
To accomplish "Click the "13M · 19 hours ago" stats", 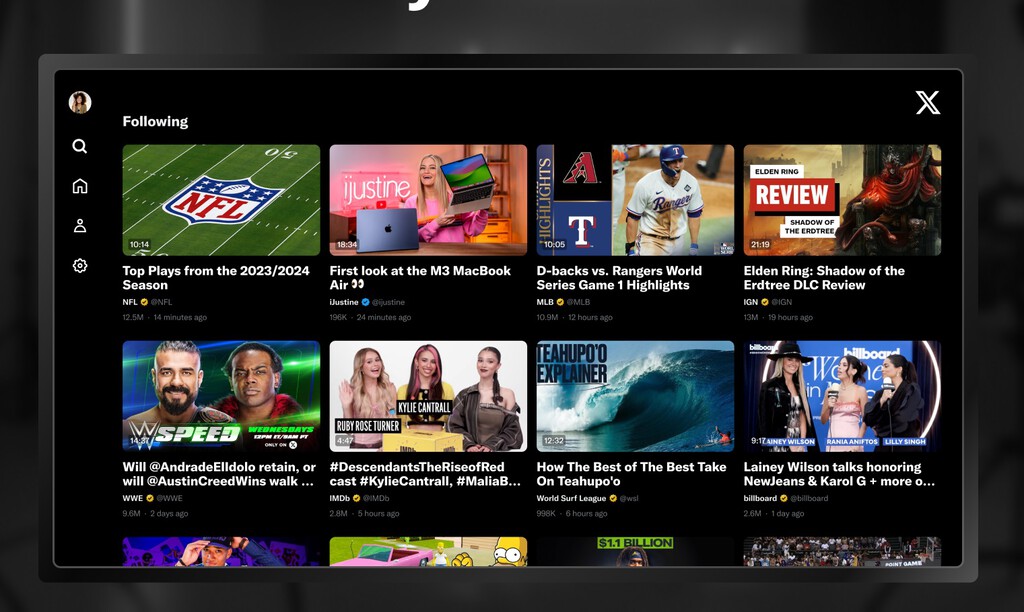I will (x=778, y=317).
